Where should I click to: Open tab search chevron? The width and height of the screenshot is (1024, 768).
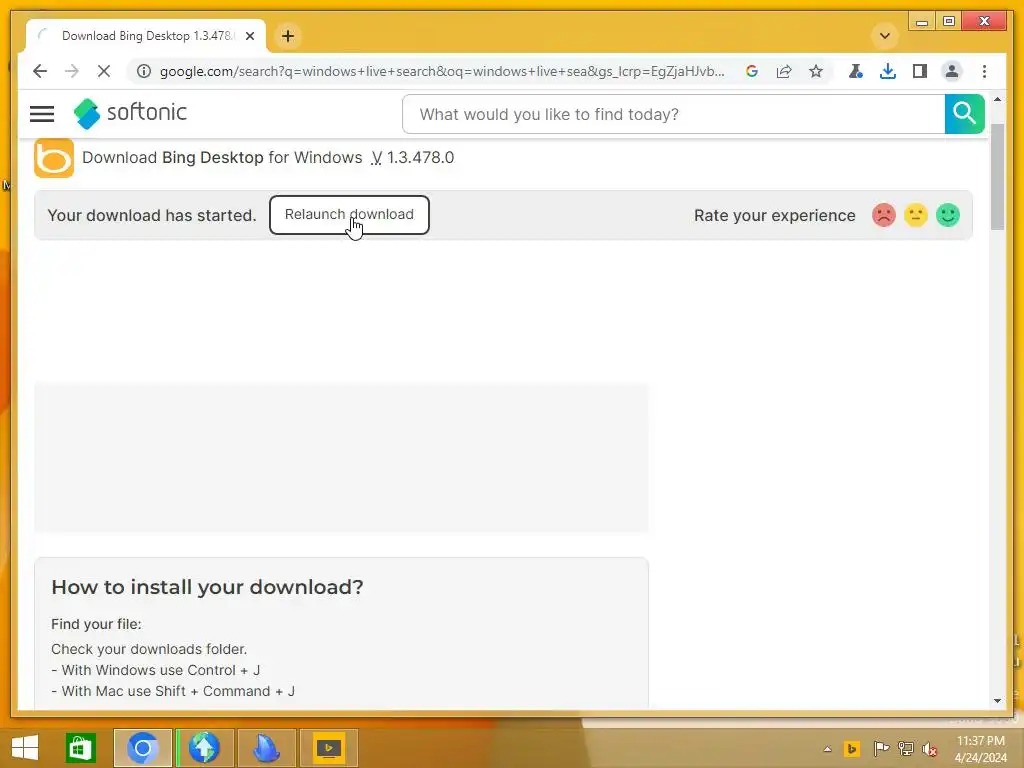(x=885, y=36)
